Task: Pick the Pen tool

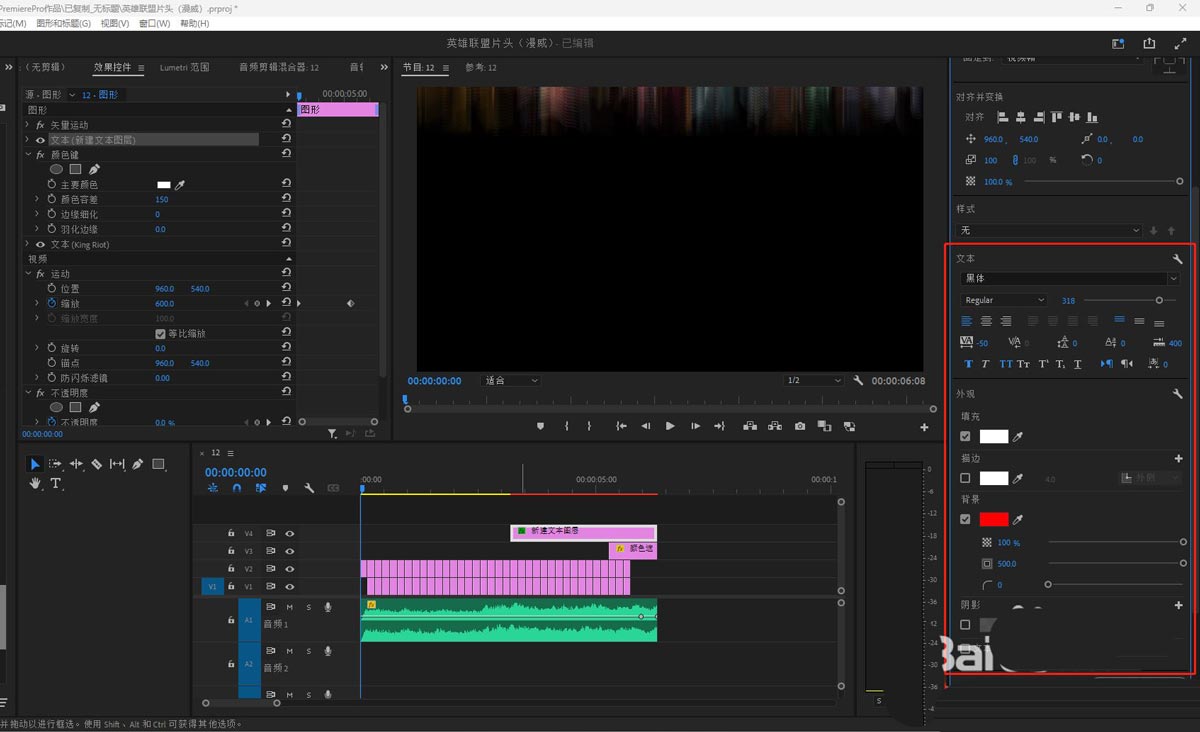Action: pos(138,464)
